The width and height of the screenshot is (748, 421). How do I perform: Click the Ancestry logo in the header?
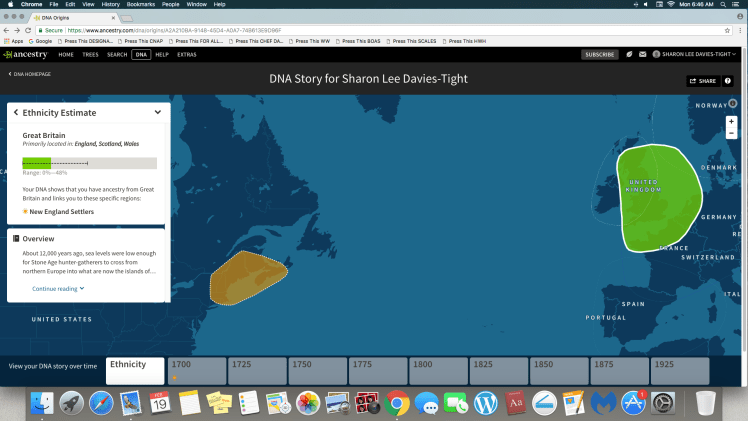tap(27, 54)
